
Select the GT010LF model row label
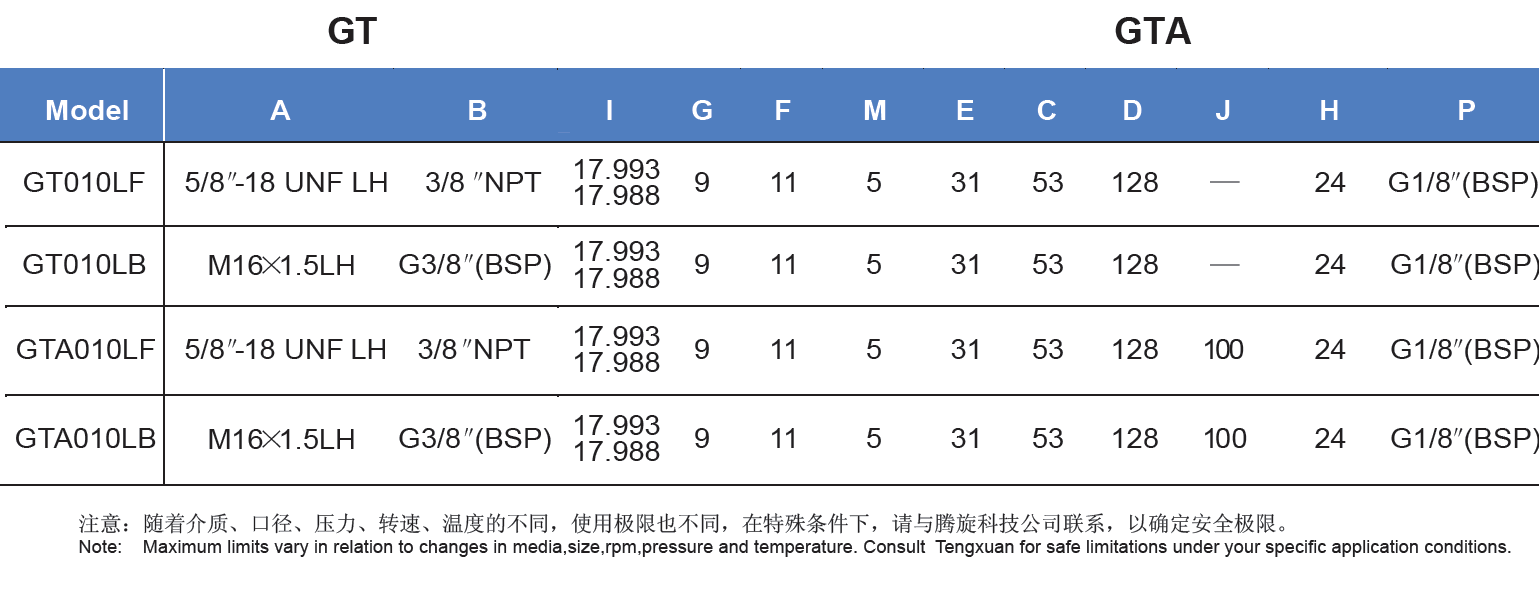point(84,183)
